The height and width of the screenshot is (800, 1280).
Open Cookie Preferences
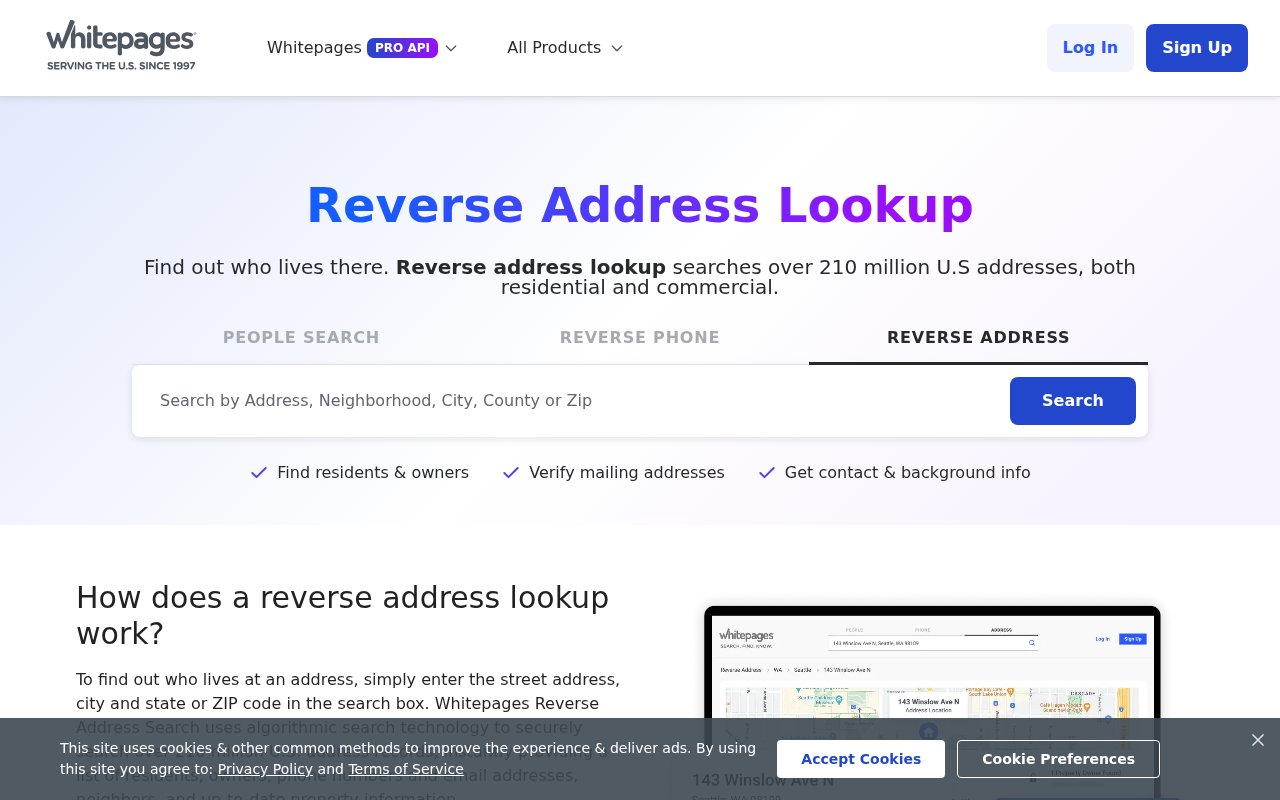tap(1058, 759)
